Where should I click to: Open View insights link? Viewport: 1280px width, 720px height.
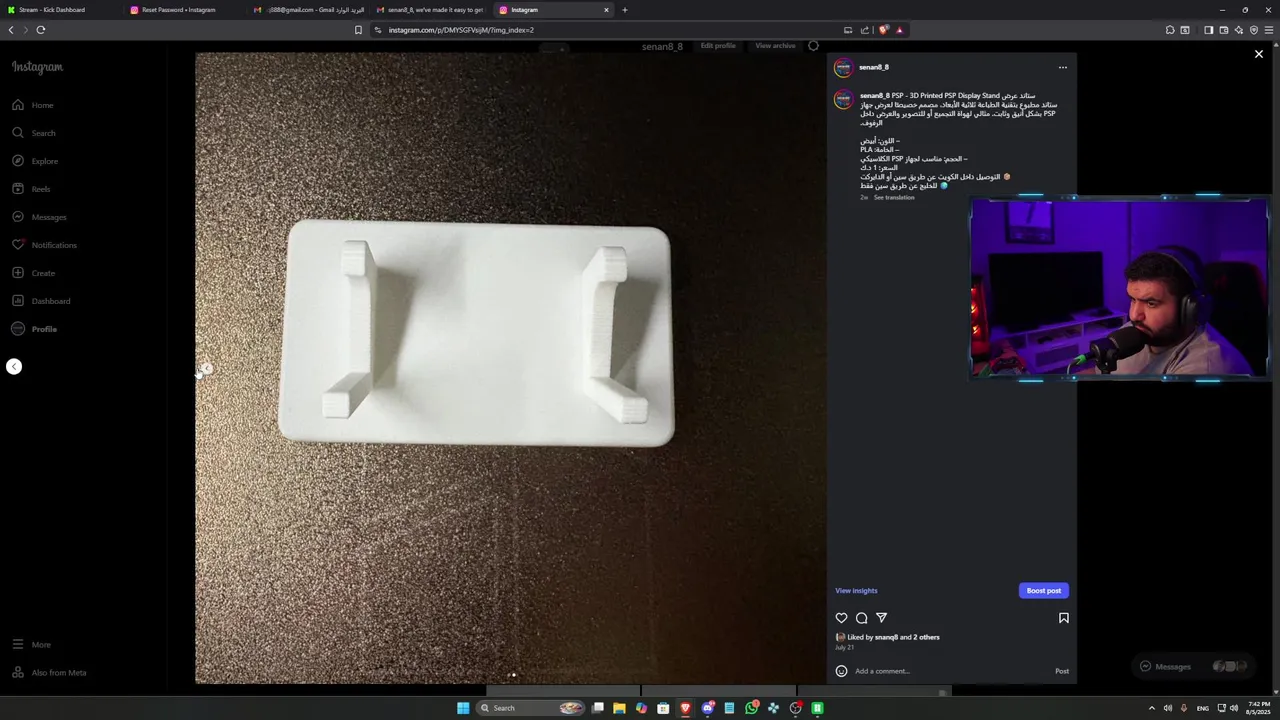tap(856, 591)
